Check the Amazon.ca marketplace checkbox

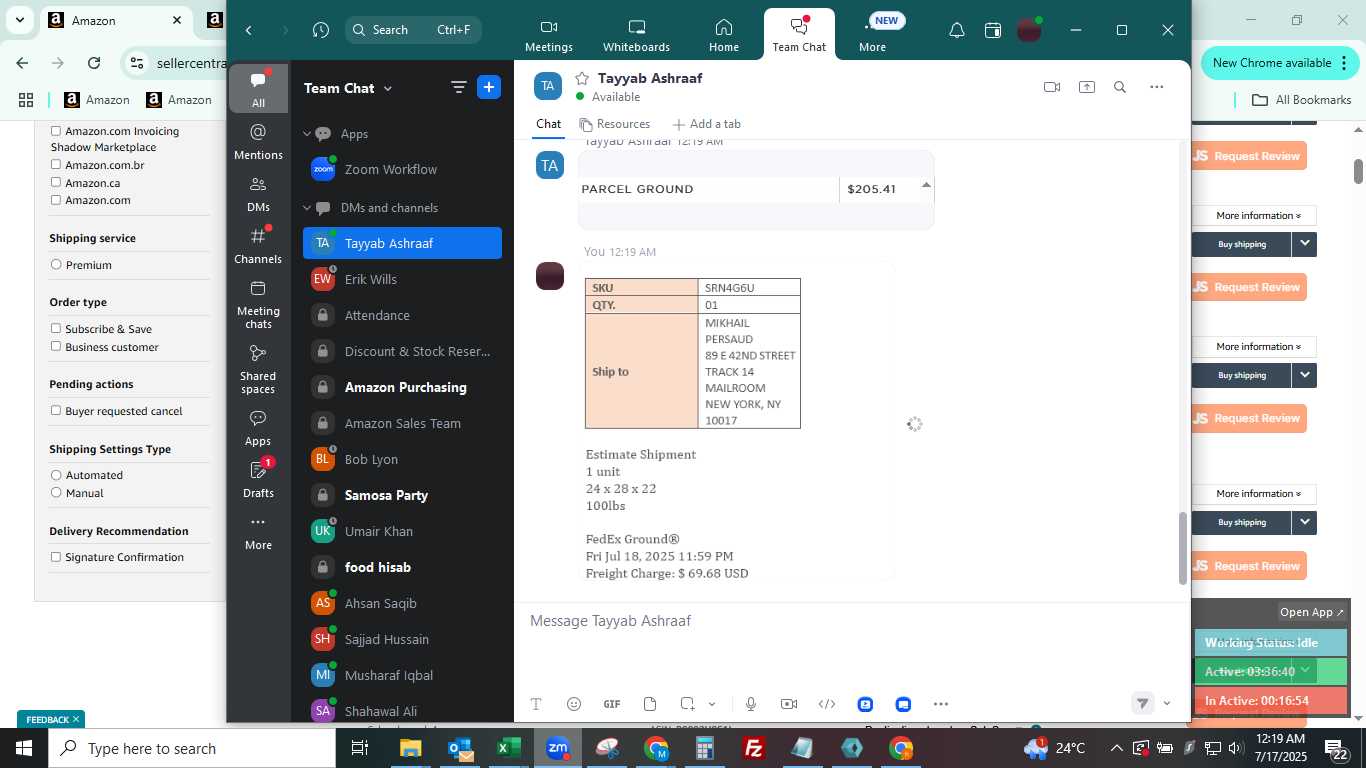(x=56, y=183)
